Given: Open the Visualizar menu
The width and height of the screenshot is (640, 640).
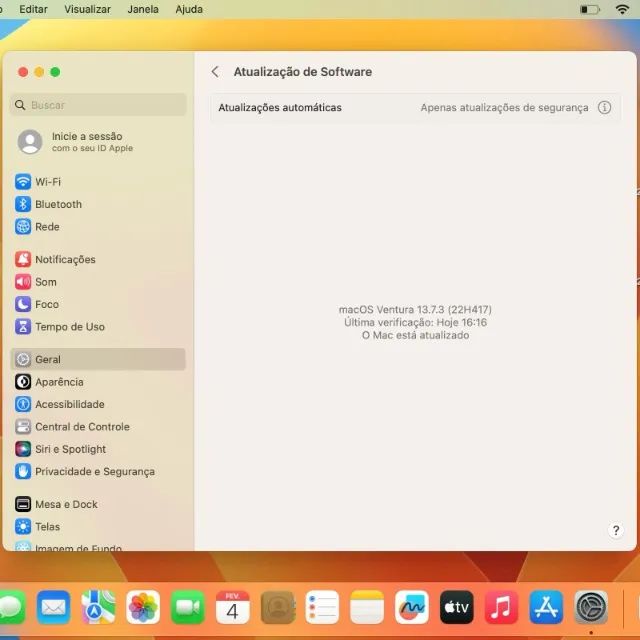Looking at the screenshot, I should click(87, 9).
